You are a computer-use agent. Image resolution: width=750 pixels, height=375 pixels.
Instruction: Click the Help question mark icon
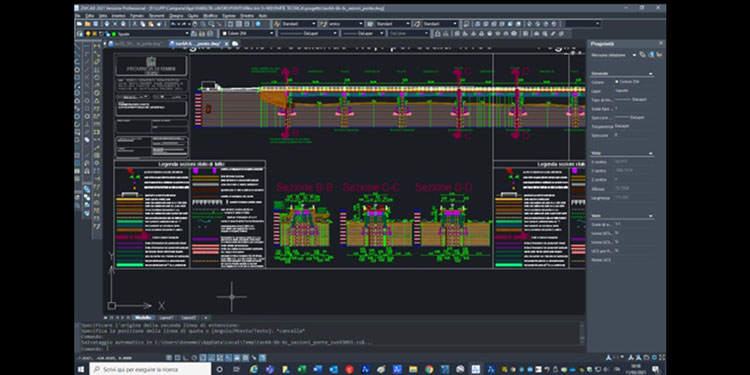click(x=258, y=23)
